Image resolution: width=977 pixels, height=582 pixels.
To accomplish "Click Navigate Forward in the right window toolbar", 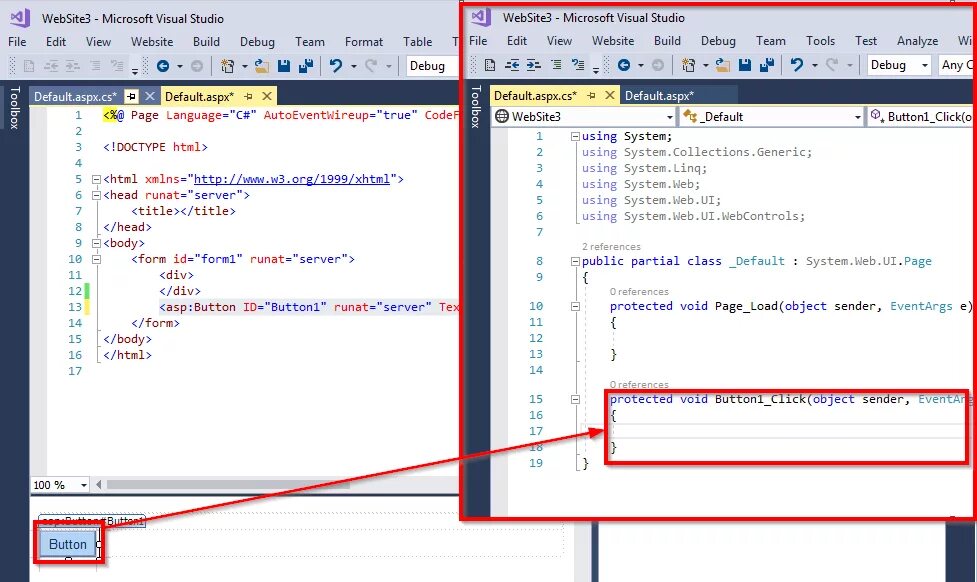I will pyautogui.click(x=657, y=65).
